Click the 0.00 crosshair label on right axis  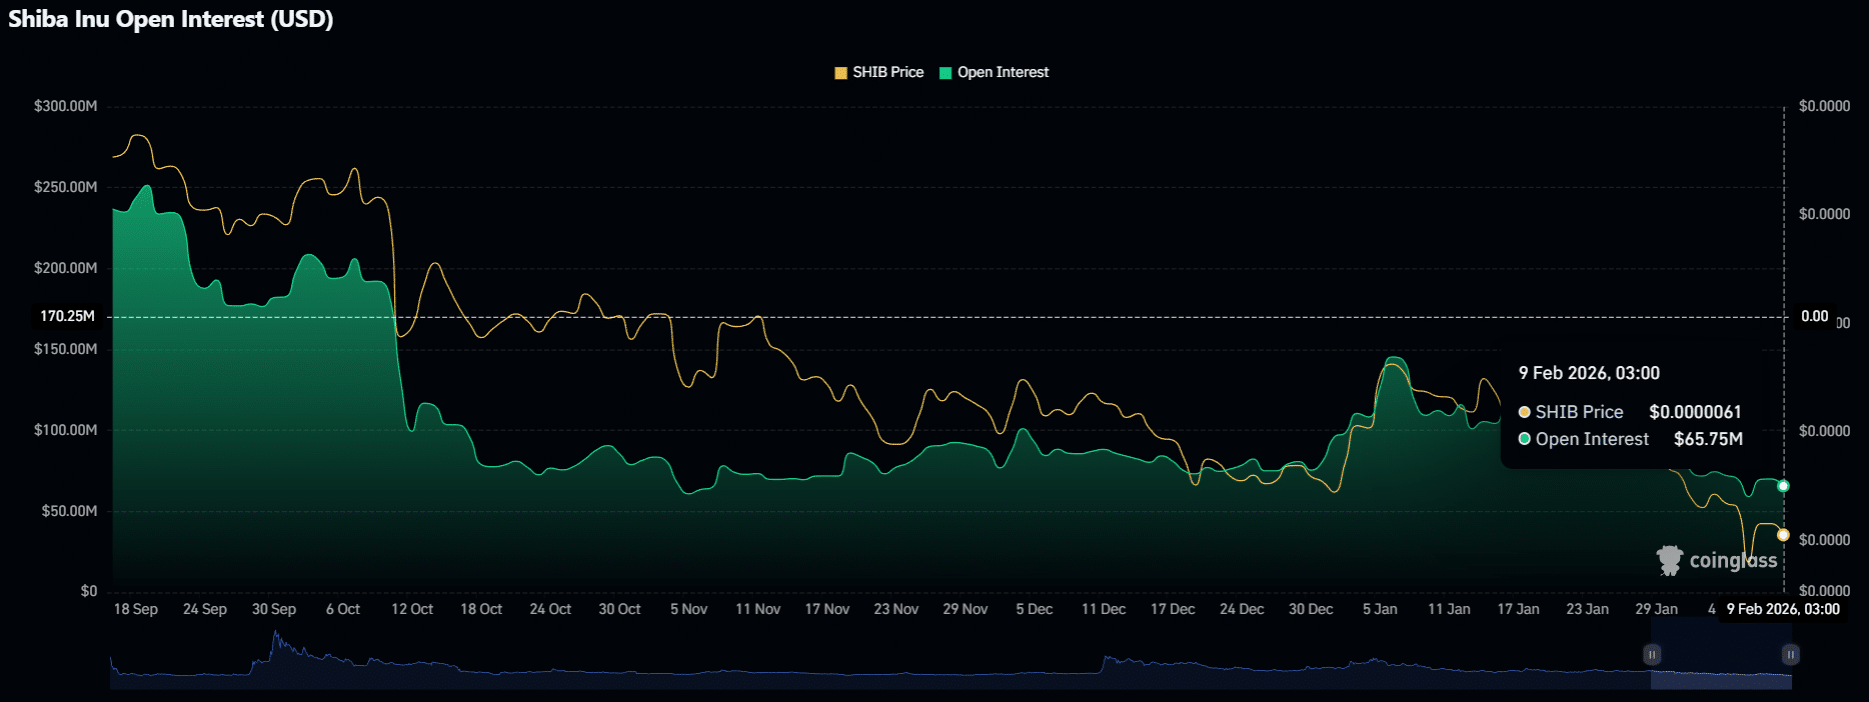1814,317
